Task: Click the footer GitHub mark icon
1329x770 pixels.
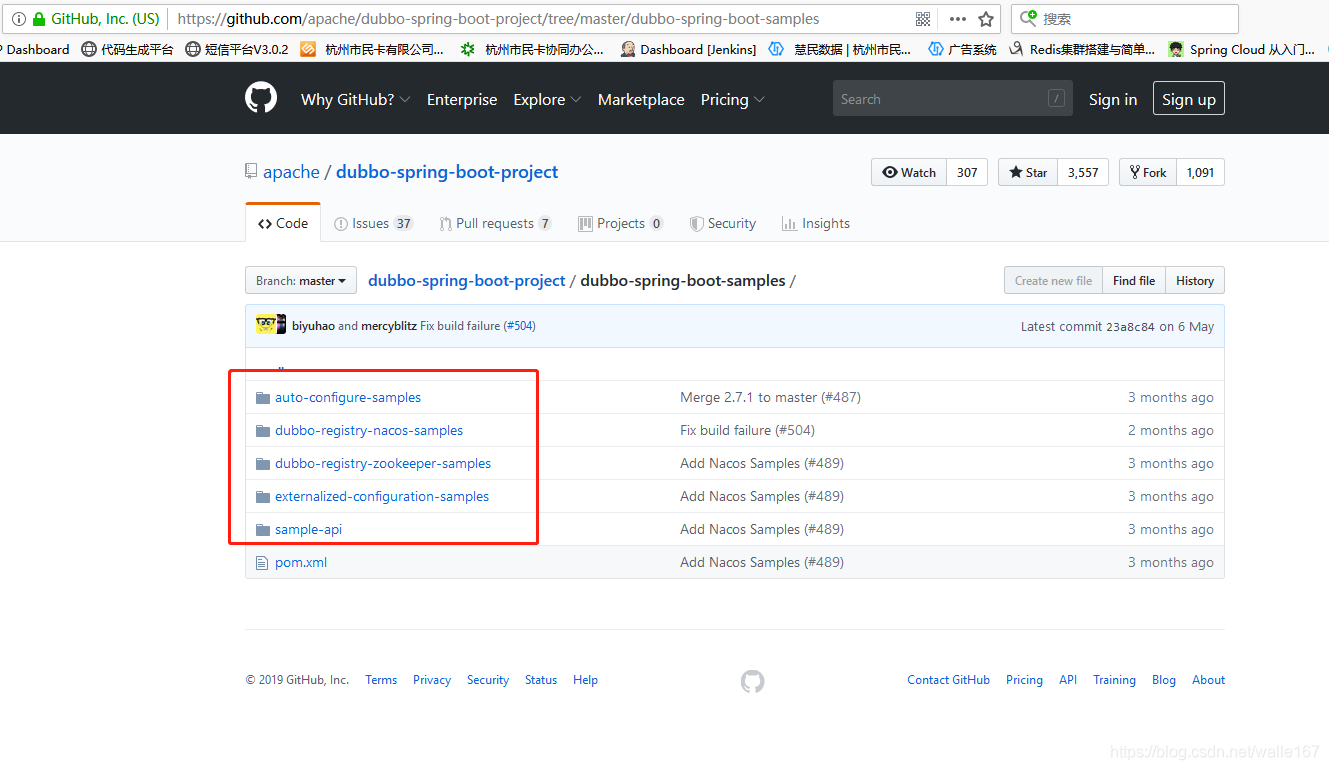Action: coord(752,681)
